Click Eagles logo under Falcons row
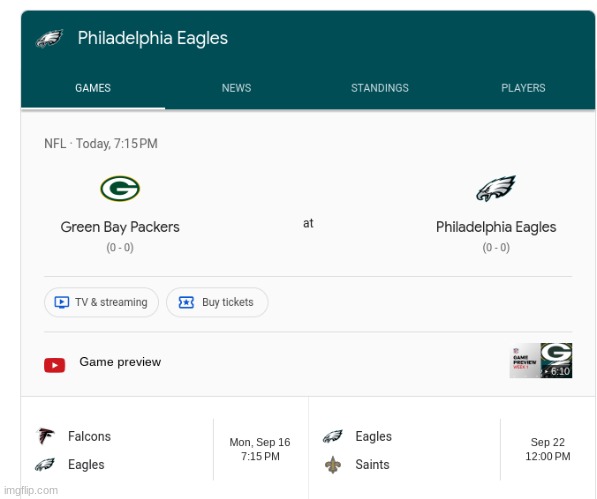 [x=45, y=464]
